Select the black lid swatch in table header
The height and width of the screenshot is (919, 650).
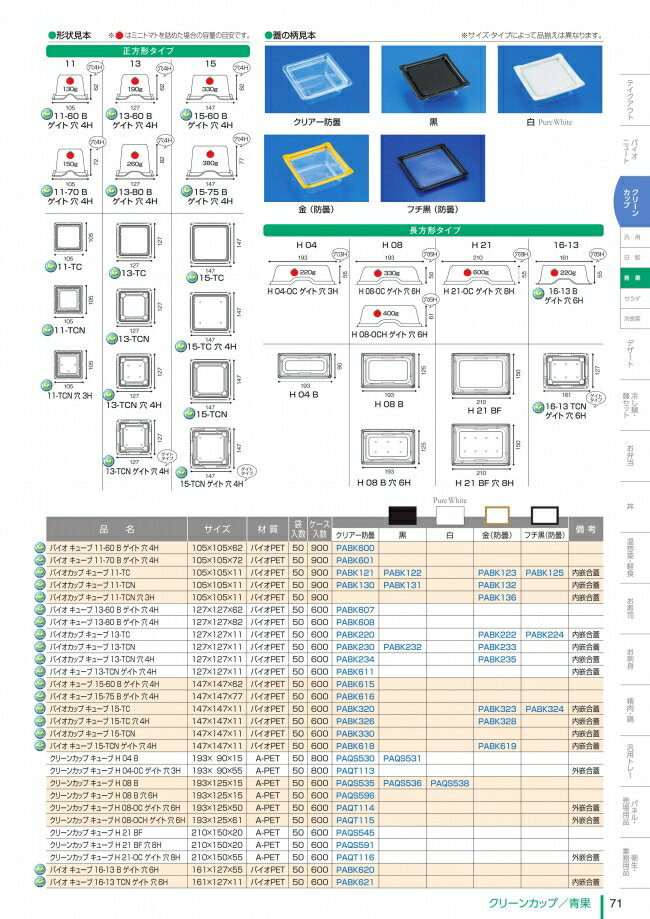pyautogui.click(x=402, y=515)
